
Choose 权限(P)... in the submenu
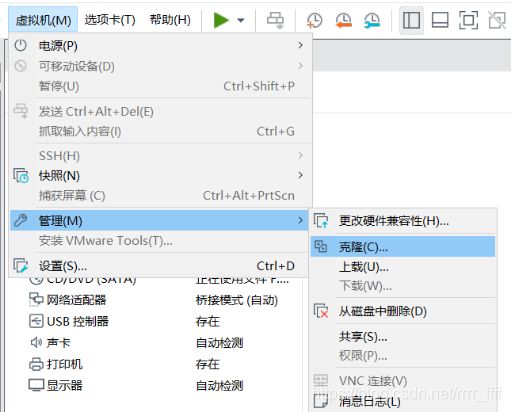click(403, 356)
